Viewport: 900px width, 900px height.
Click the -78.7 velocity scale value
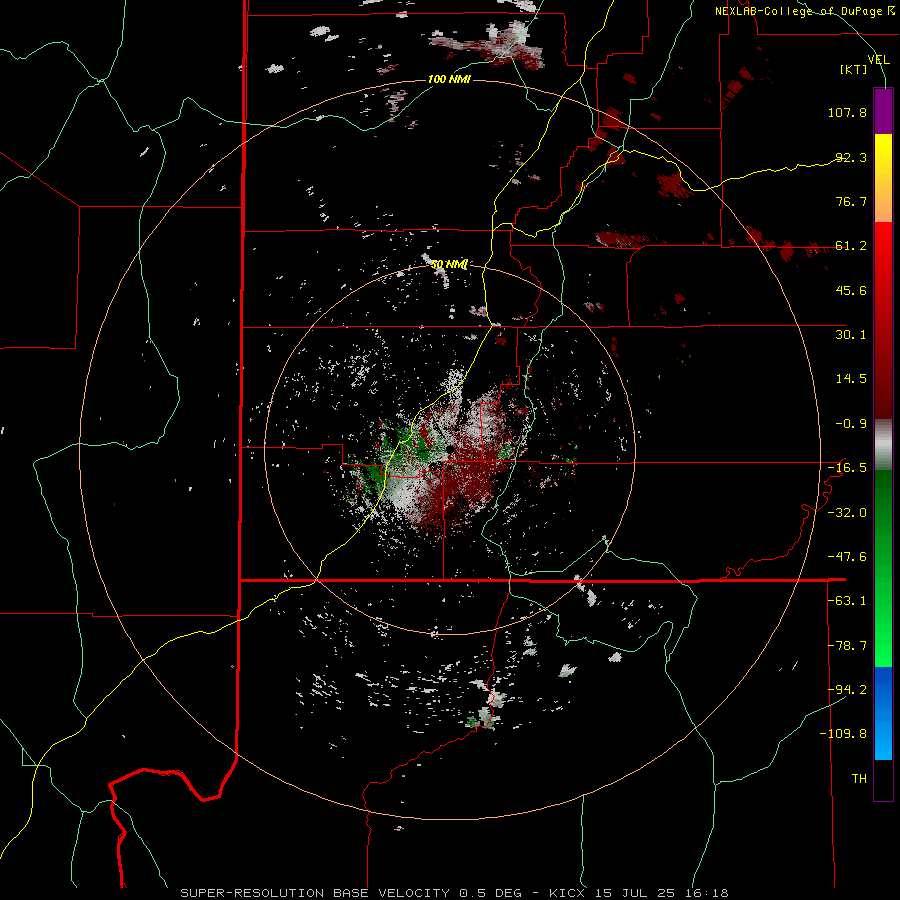point(847,646)
